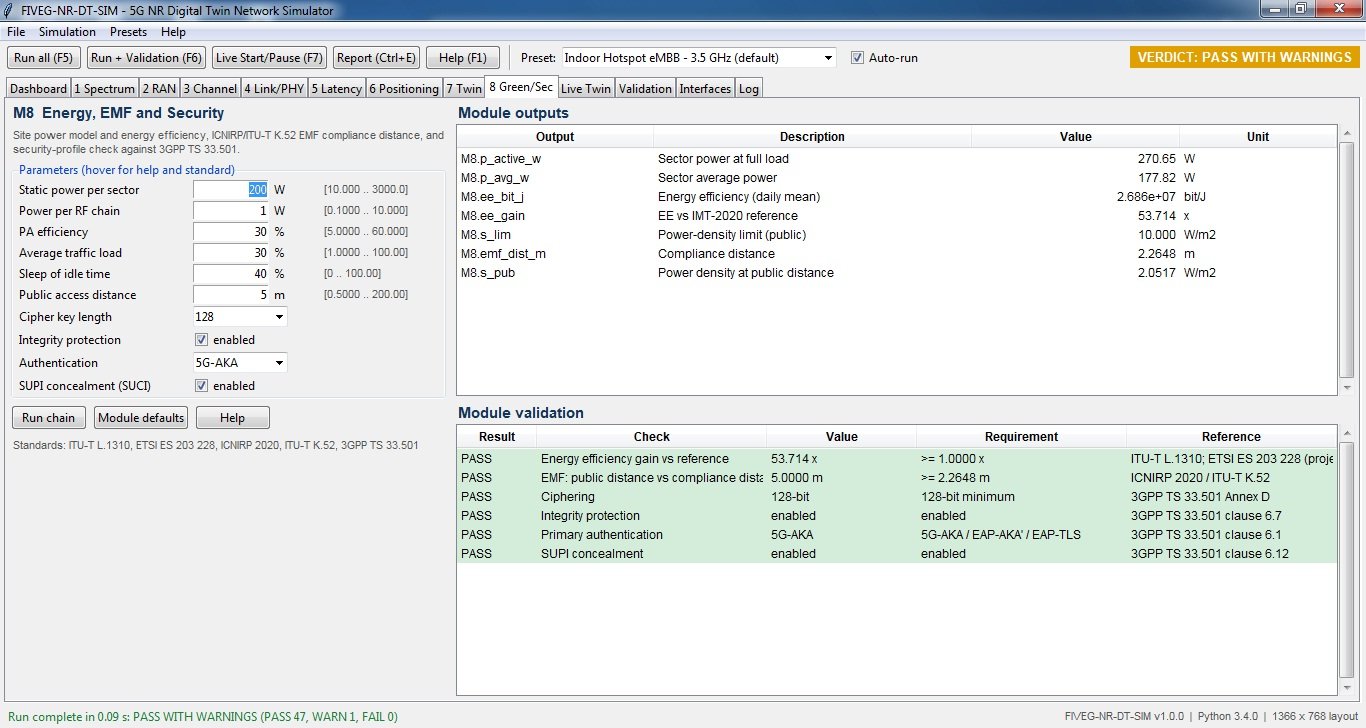The image size is (1366, 728).
Task: Switch to the 1 Spectrum tab
Action: [105, 89]
